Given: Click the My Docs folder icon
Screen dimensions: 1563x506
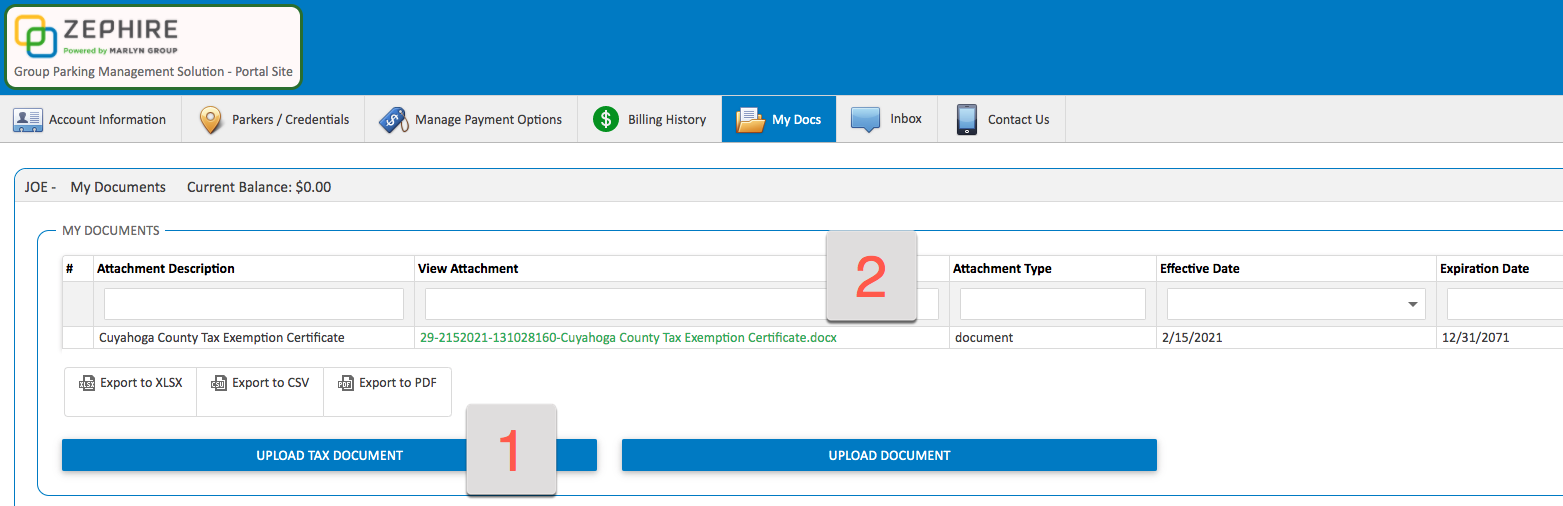Looking at the screenshot, I should 750,119.
